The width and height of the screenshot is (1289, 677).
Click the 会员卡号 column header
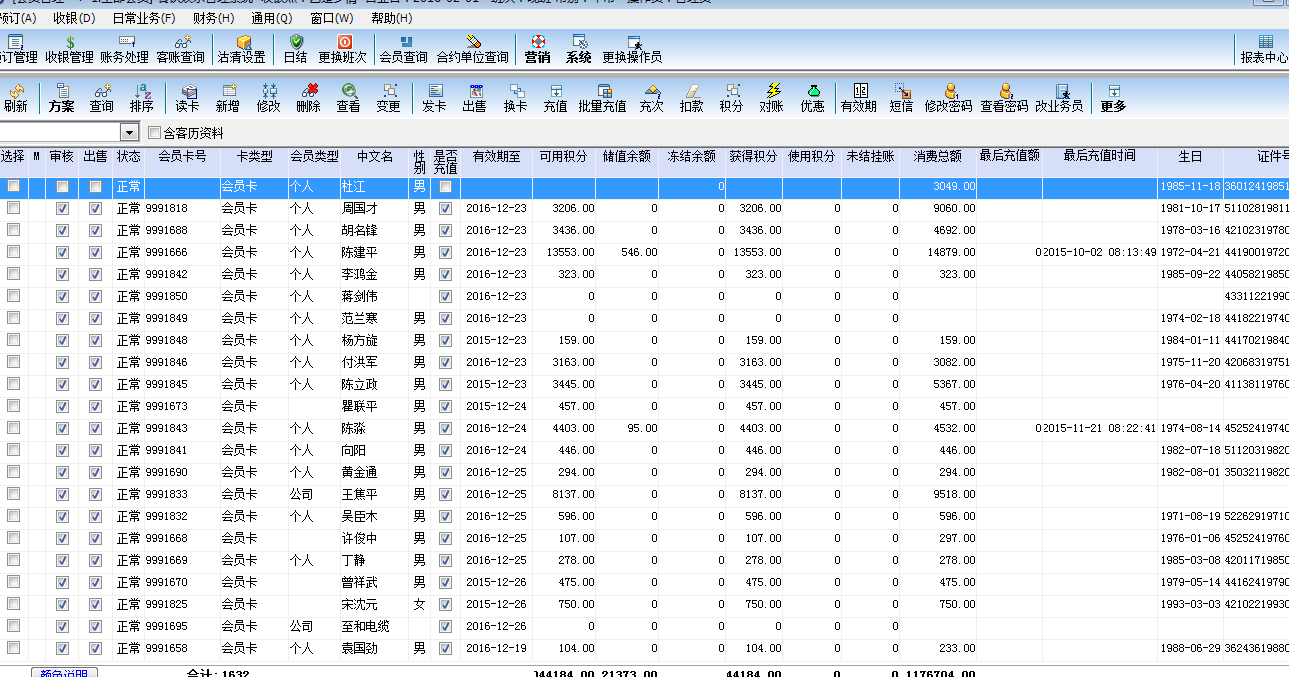182,156
